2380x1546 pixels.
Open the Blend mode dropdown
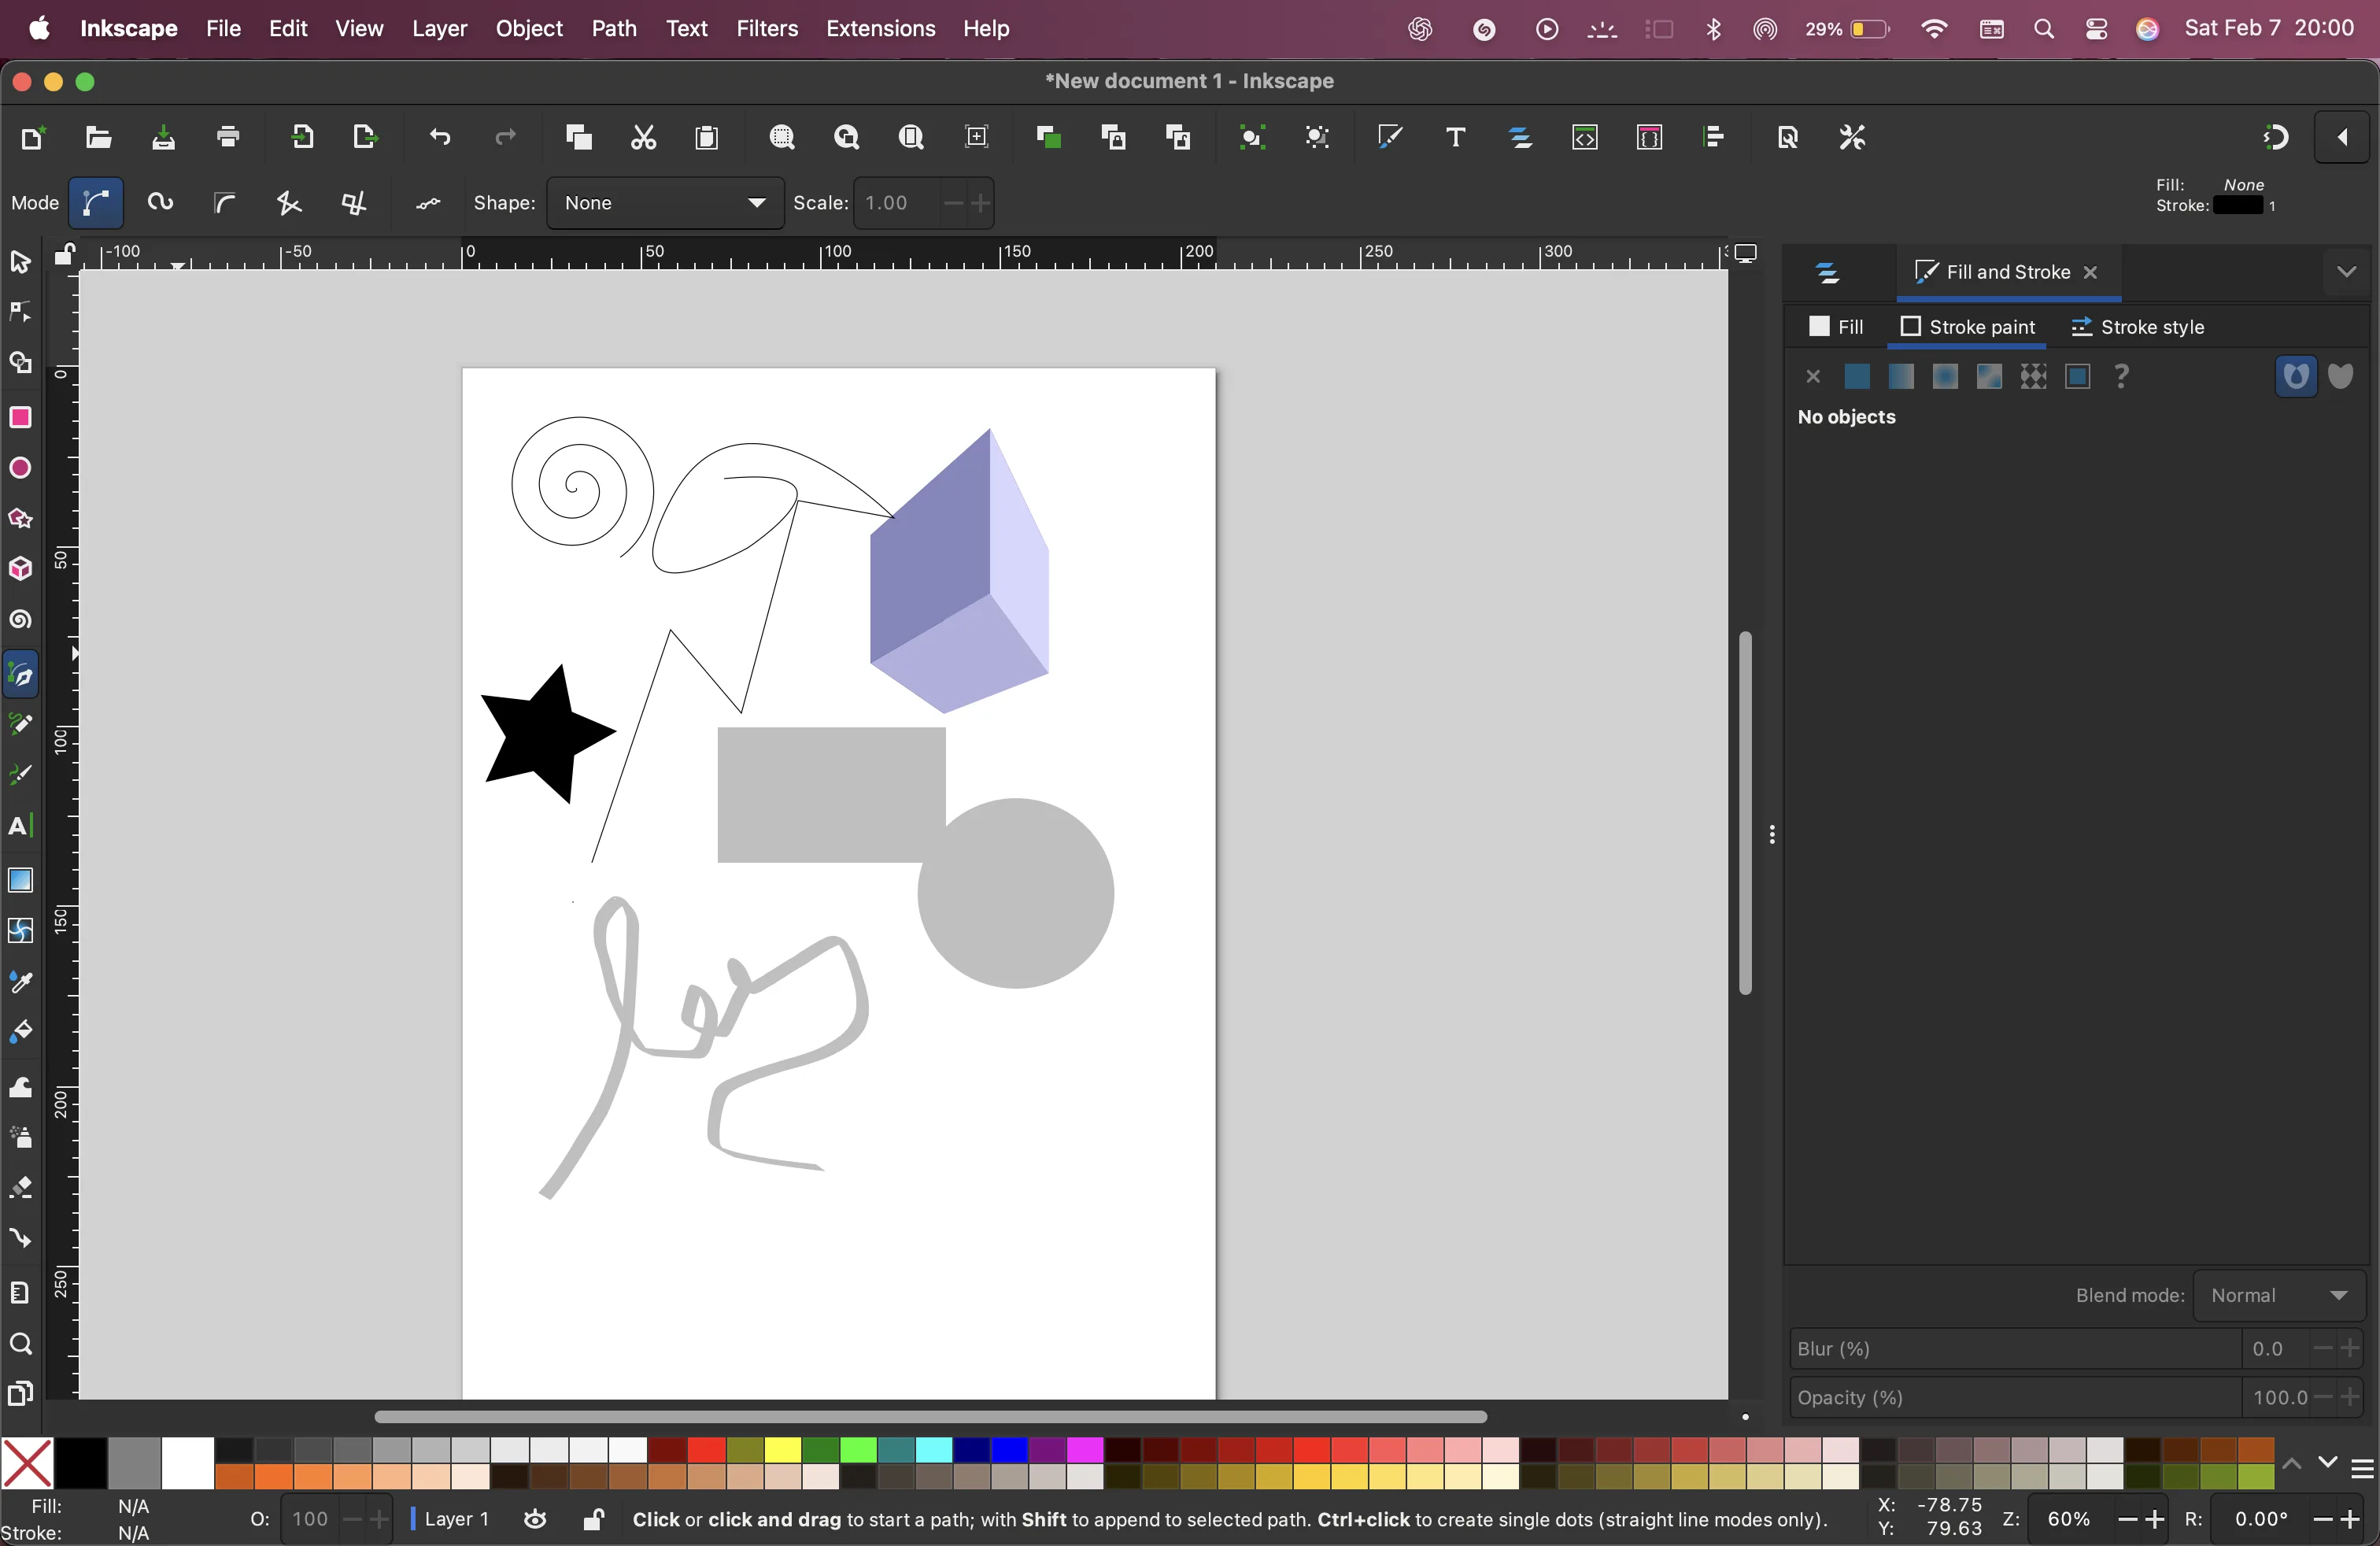[2278, 1295]
